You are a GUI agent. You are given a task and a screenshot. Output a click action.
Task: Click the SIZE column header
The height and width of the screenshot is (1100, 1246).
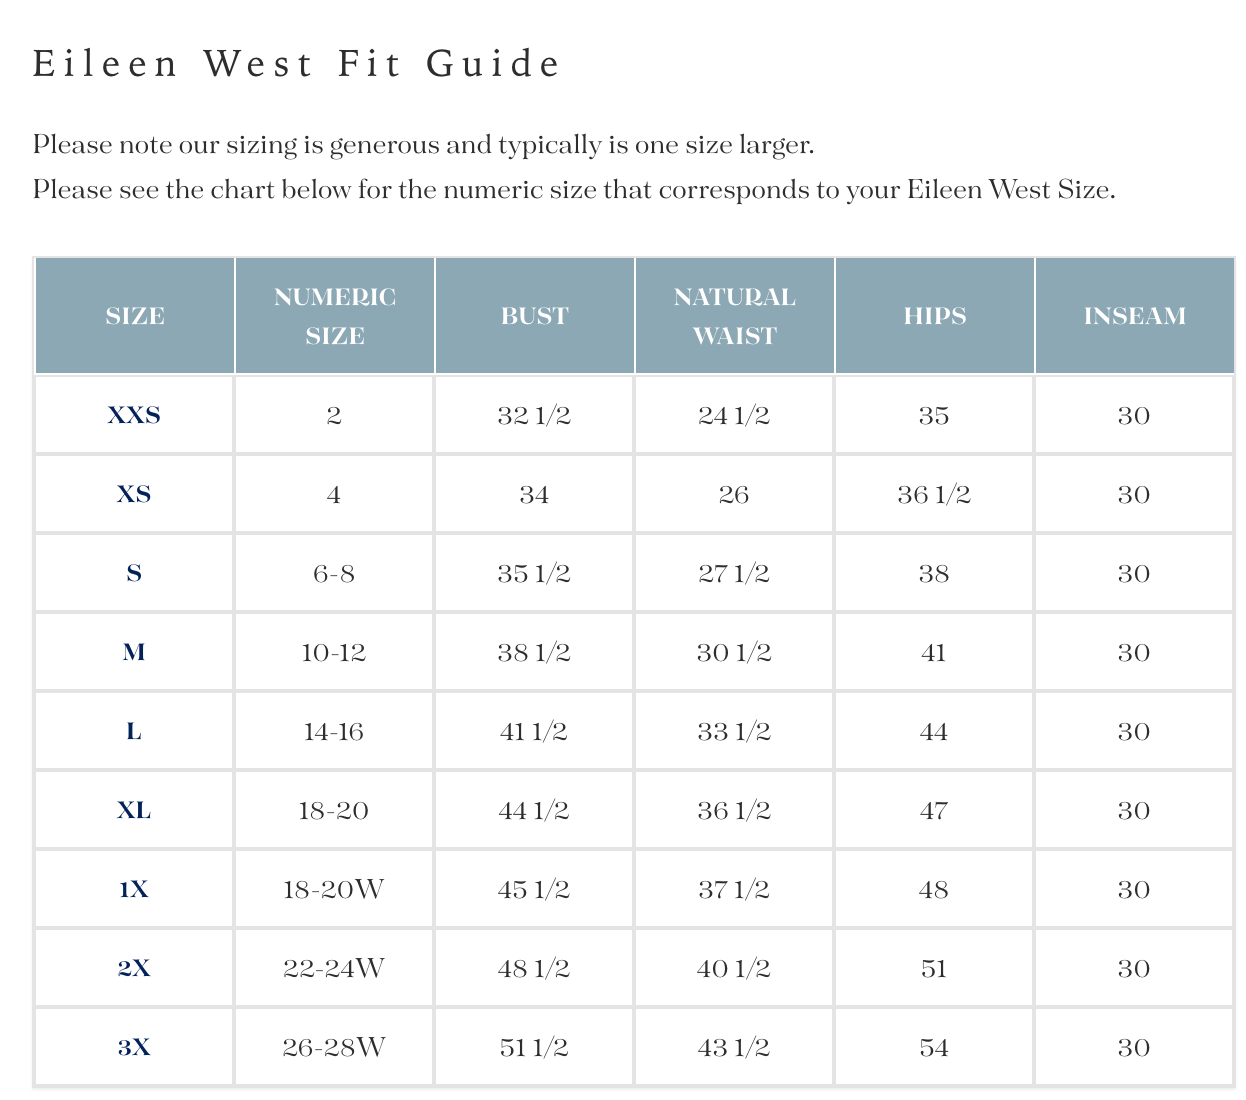tap(135, 316)
